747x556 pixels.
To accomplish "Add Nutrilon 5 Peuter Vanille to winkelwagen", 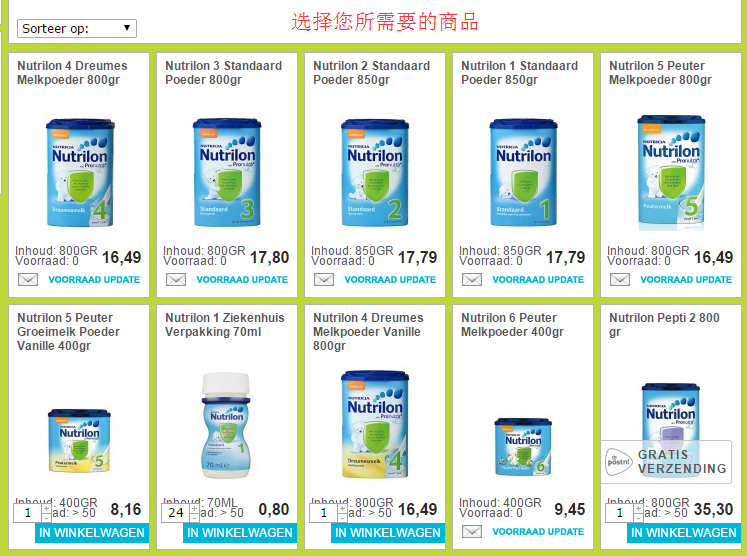I will (92, 533).
